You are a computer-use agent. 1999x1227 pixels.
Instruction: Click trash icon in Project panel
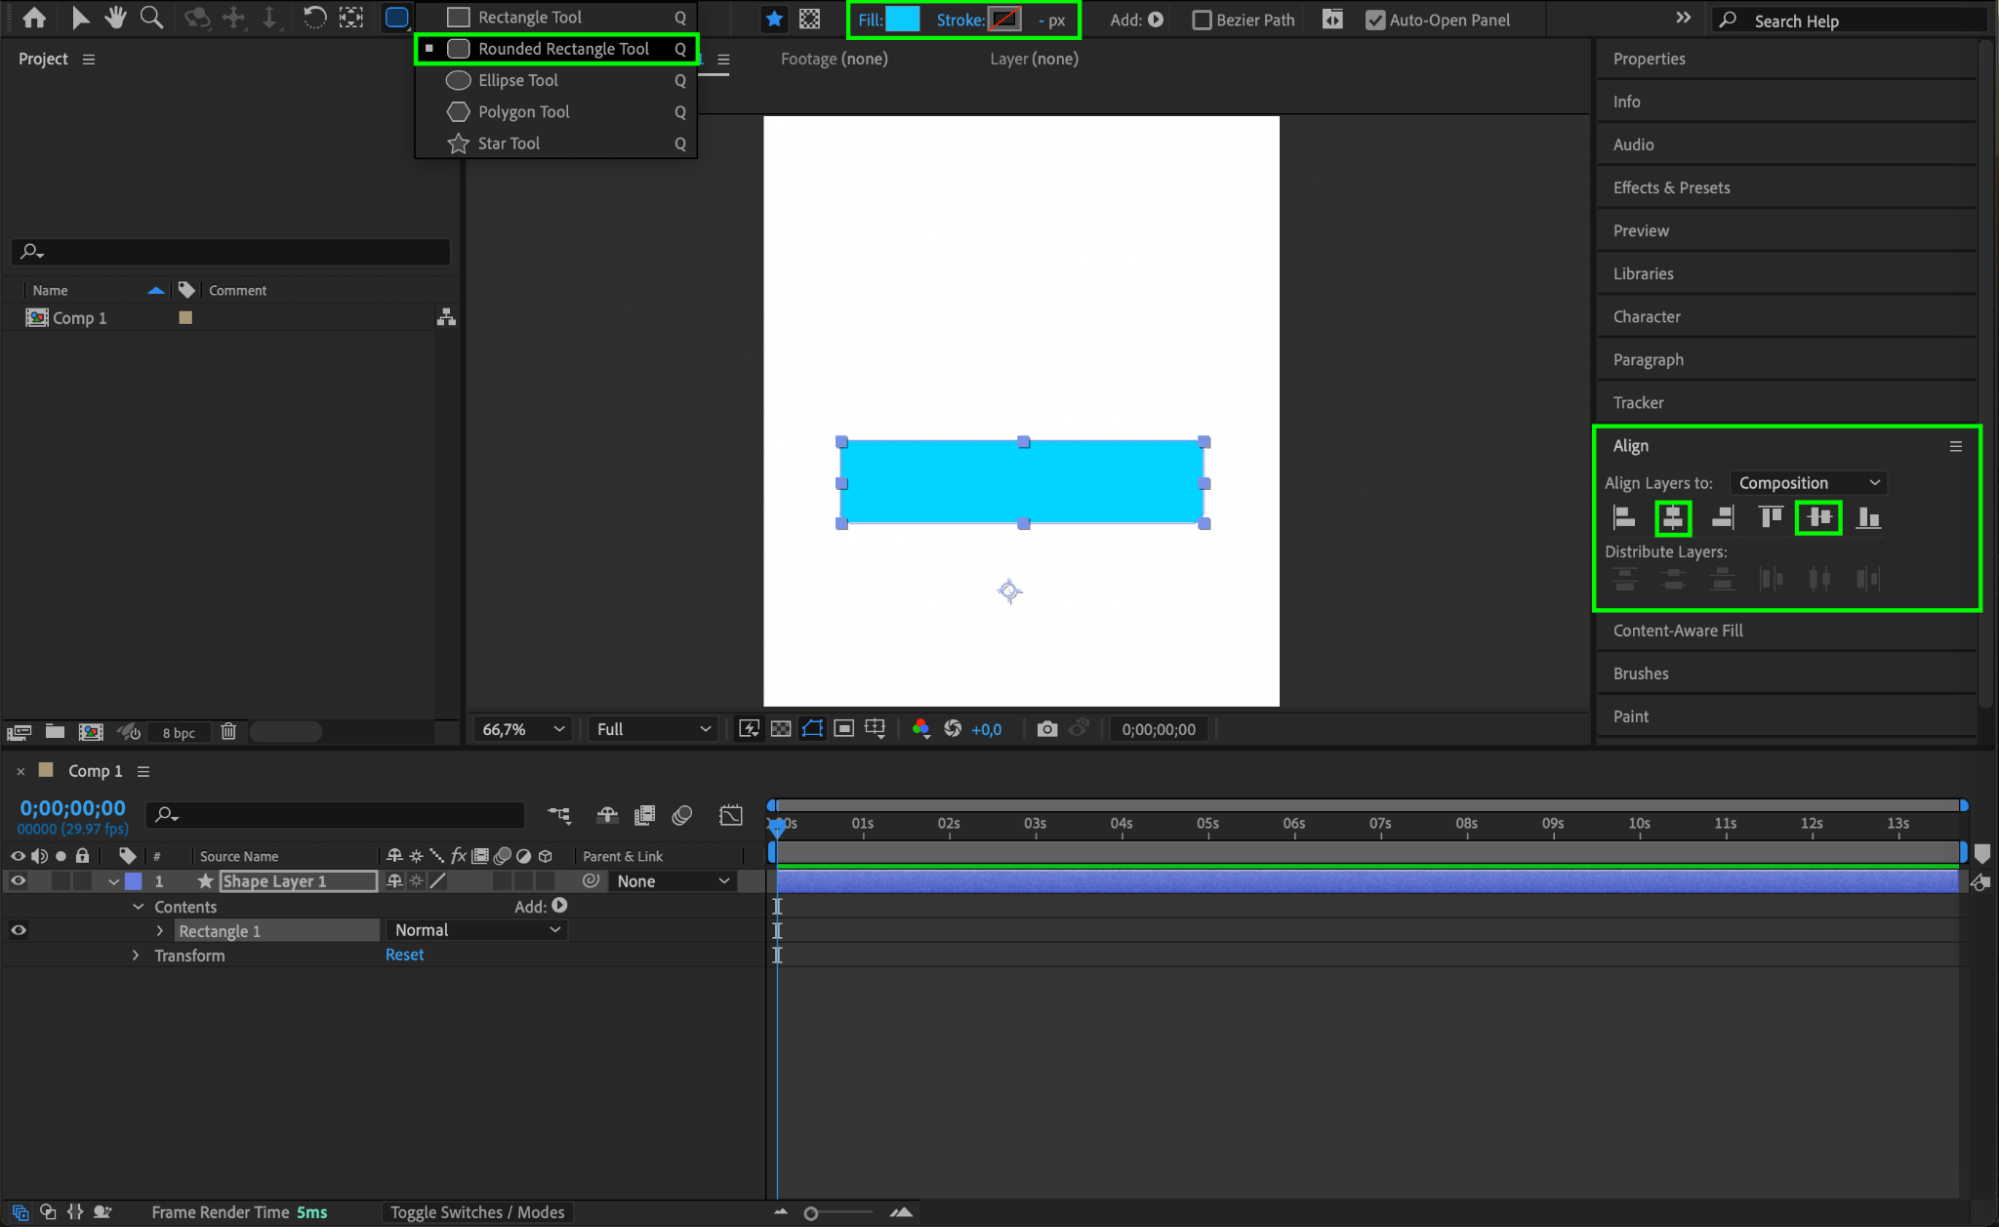click(x=228, y=732)
